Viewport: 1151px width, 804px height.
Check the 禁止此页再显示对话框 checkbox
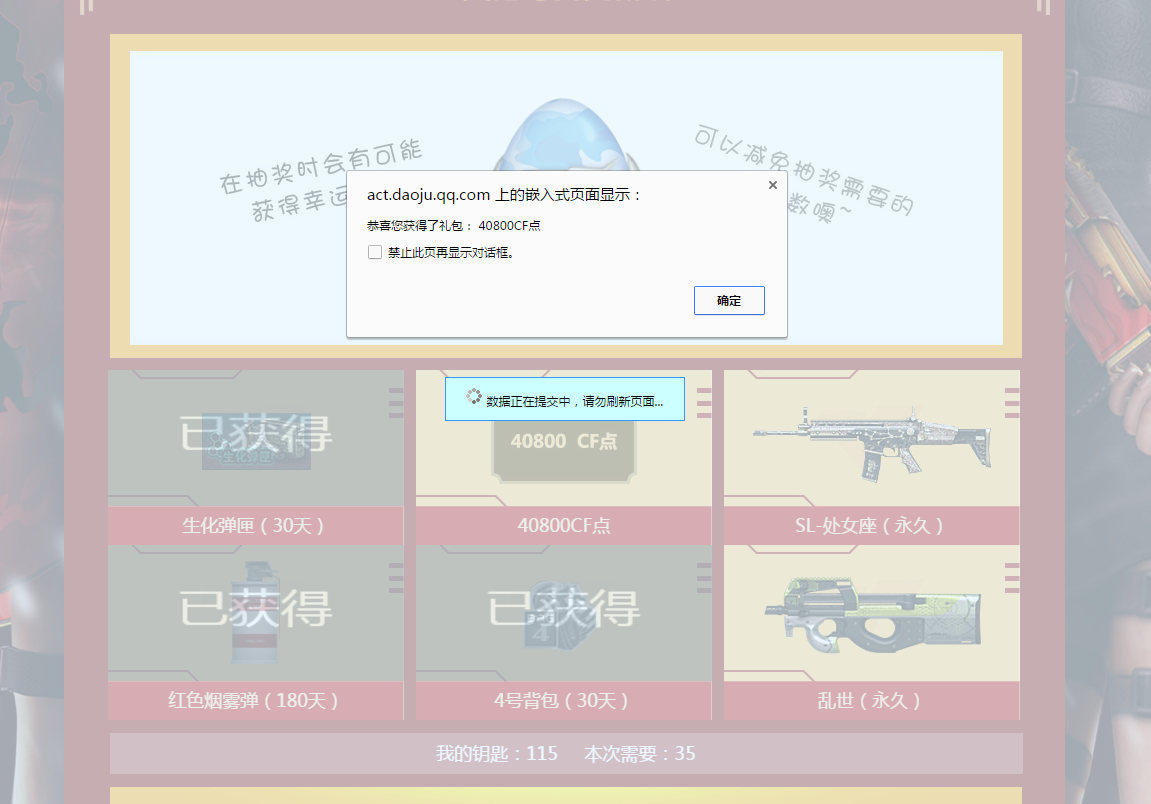(x=375, y=253)
